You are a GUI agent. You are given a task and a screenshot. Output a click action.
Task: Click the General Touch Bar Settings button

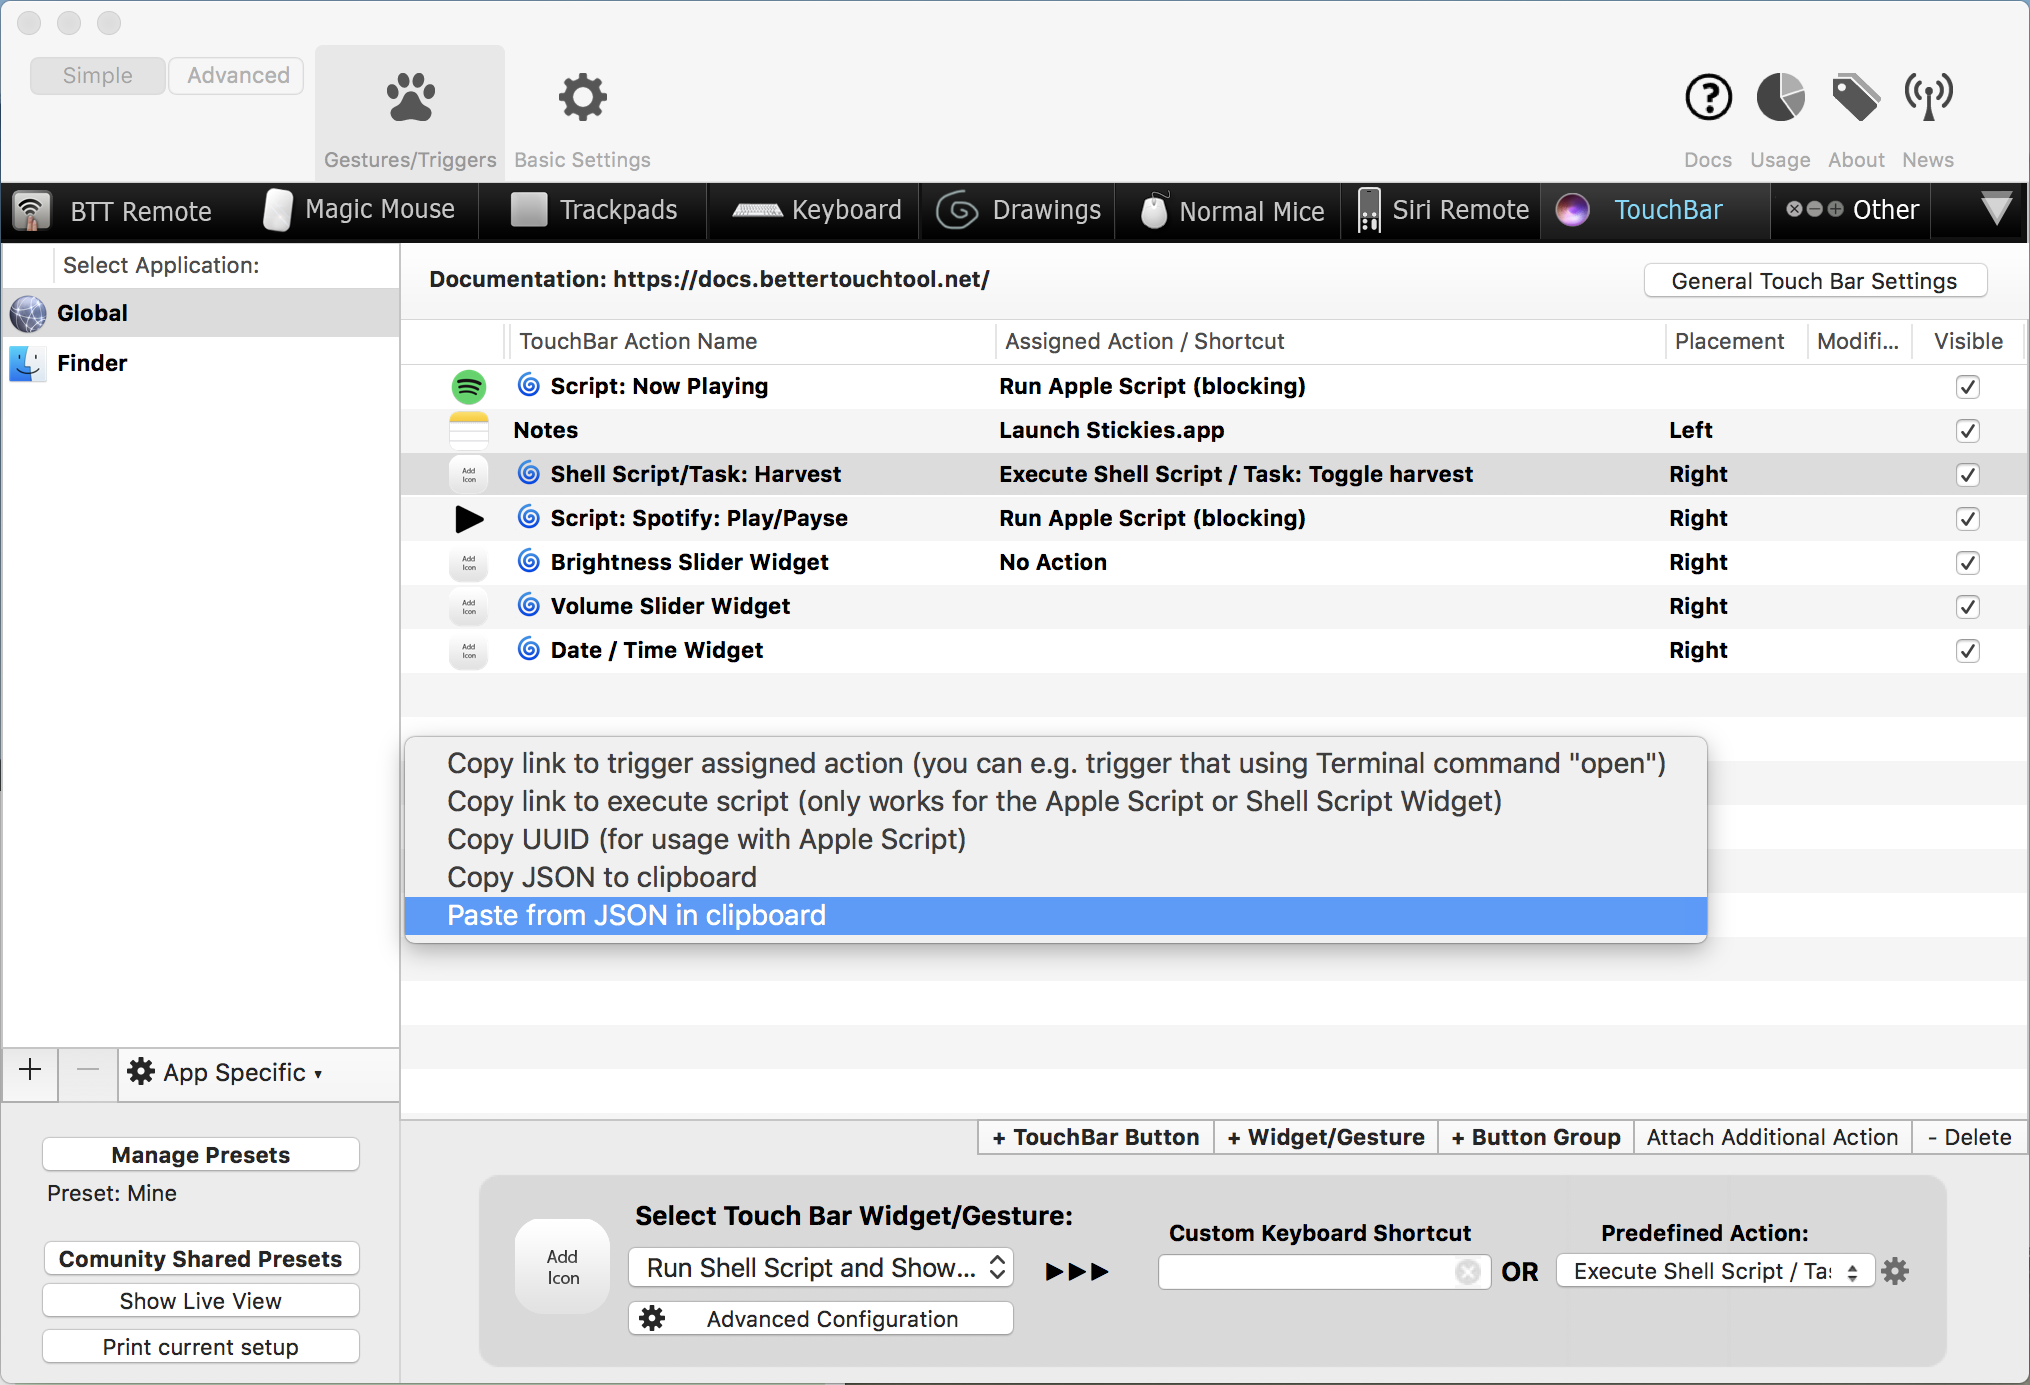tap(1814, 281)
